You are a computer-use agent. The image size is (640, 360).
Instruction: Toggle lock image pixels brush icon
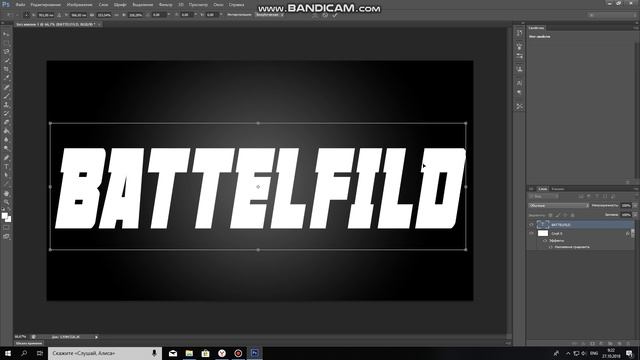[558, 215]
